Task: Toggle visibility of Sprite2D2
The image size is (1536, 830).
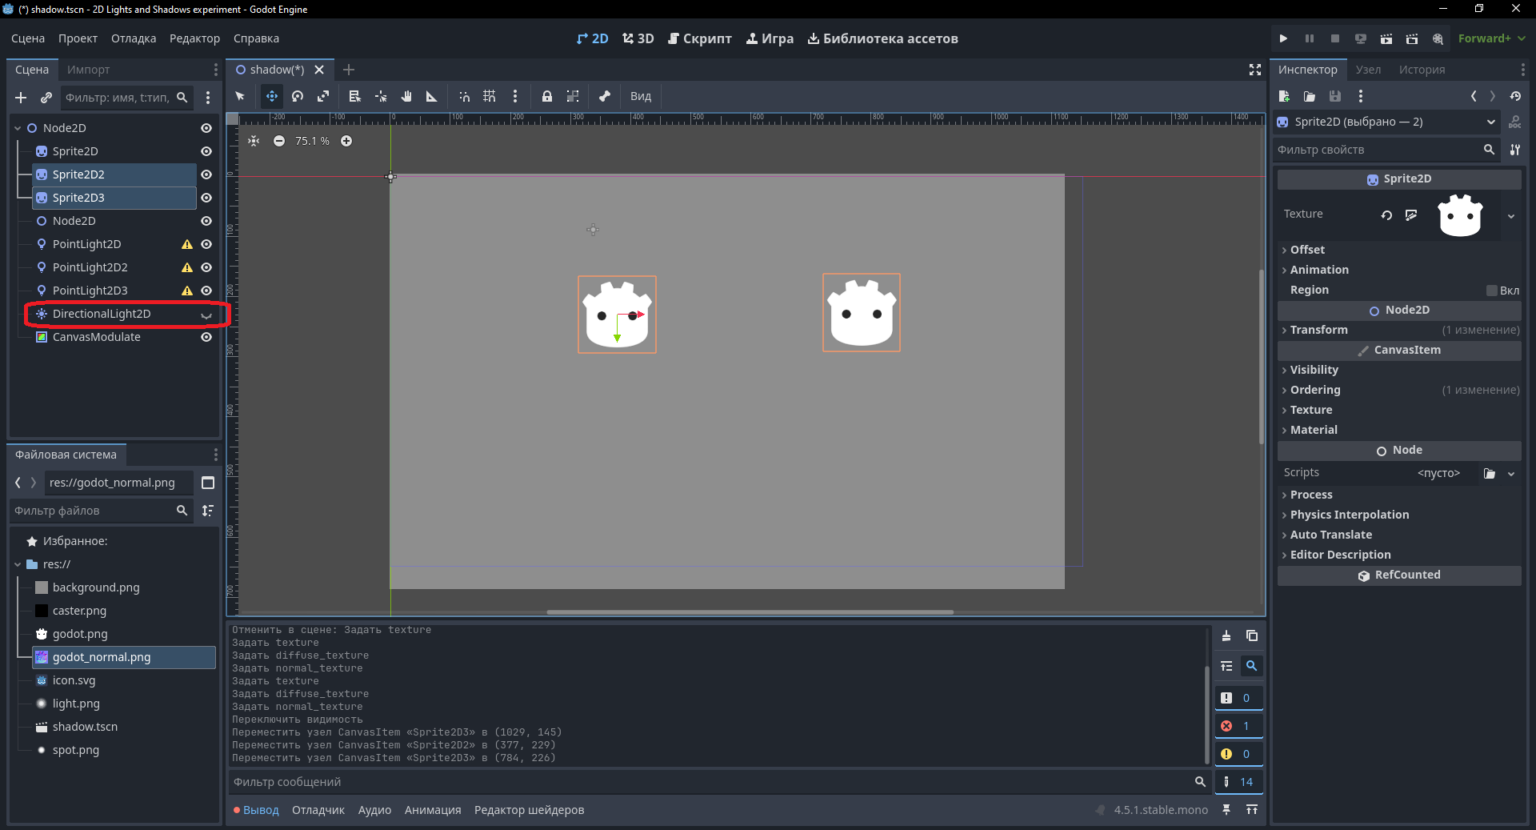Action: [x=206, y=174]
